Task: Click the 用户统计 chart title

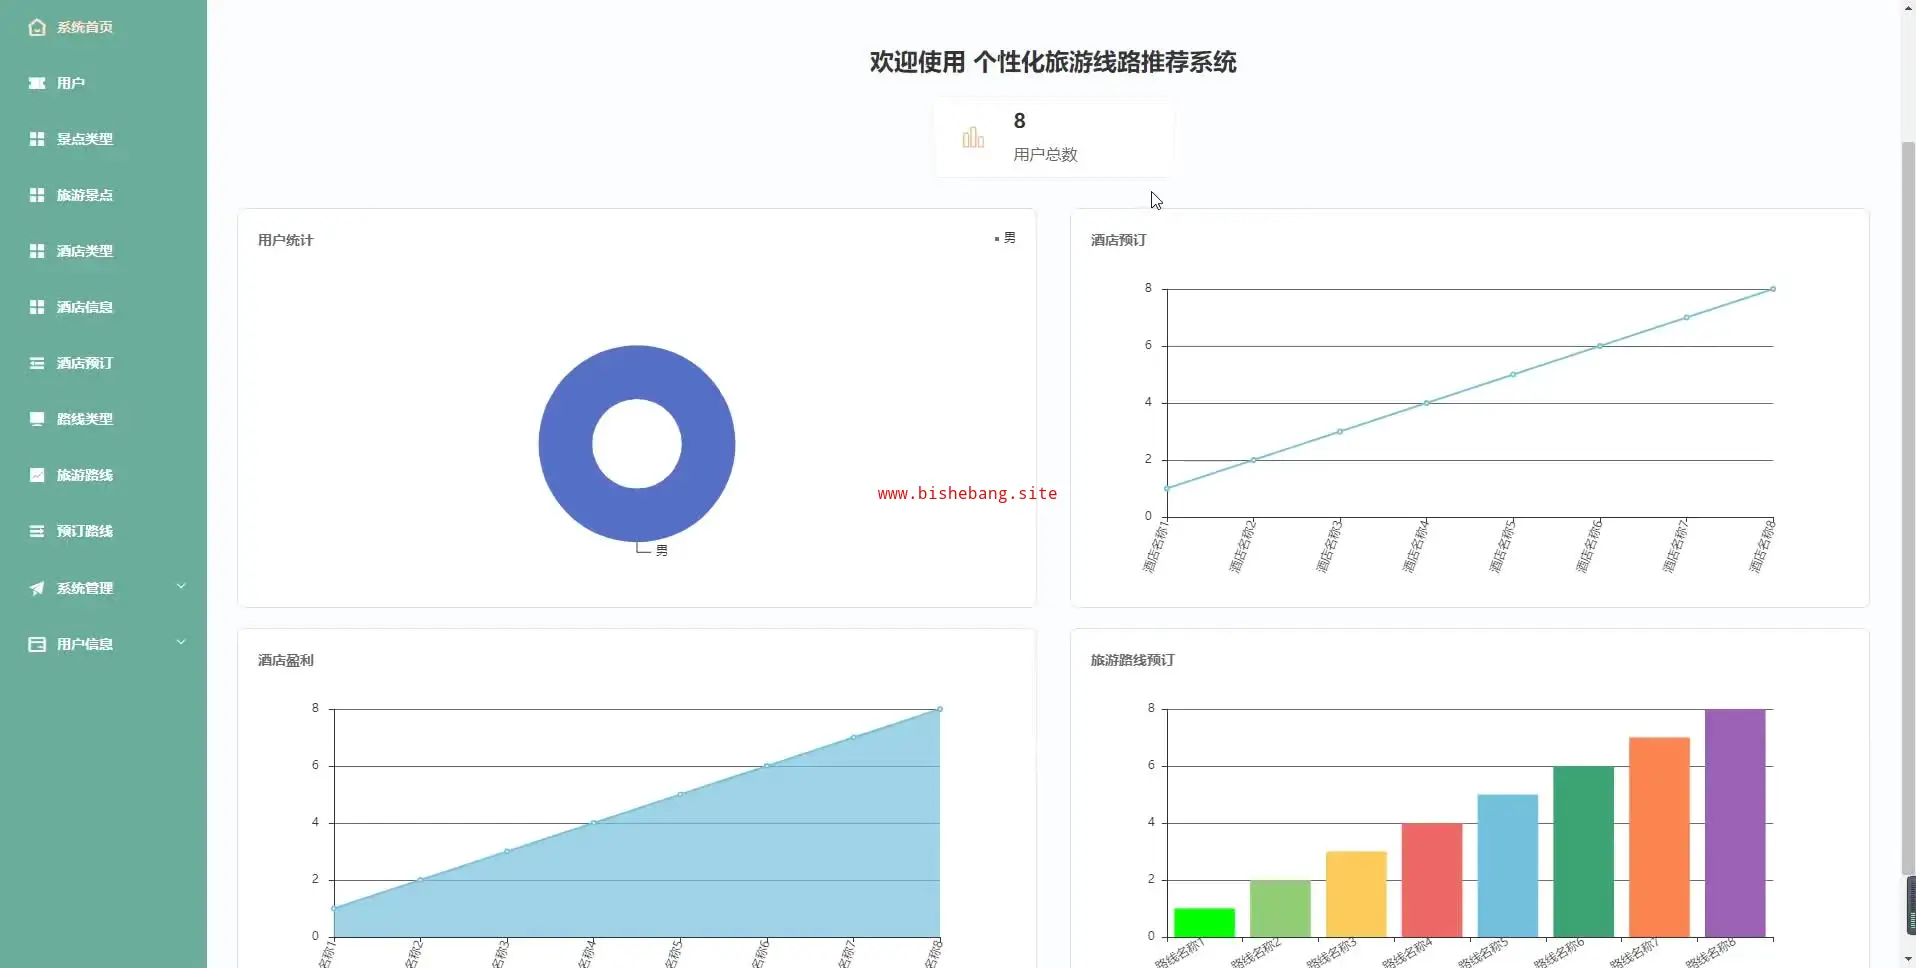Action: (285, 240)
